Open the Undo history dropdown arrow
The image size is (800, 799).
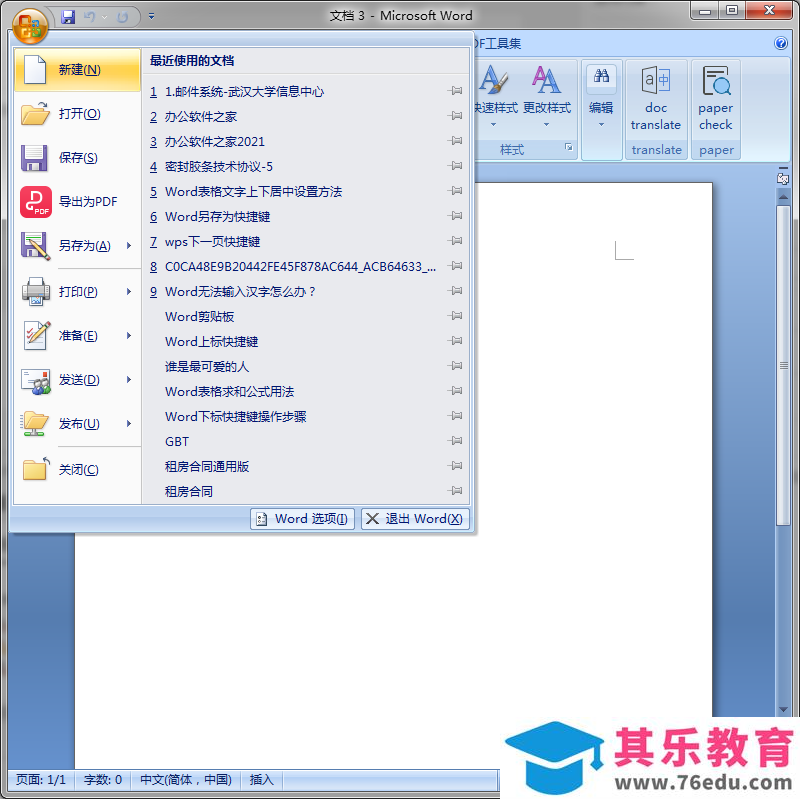105,17
